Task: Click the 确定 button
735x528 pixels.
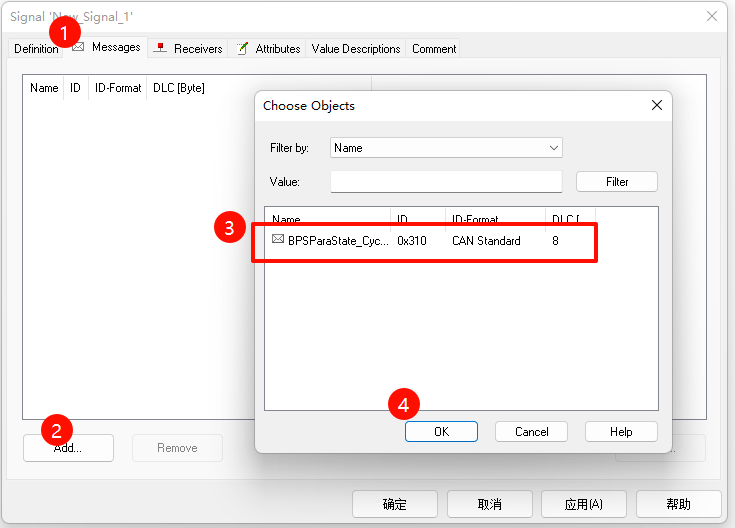Action: (395, 504)
